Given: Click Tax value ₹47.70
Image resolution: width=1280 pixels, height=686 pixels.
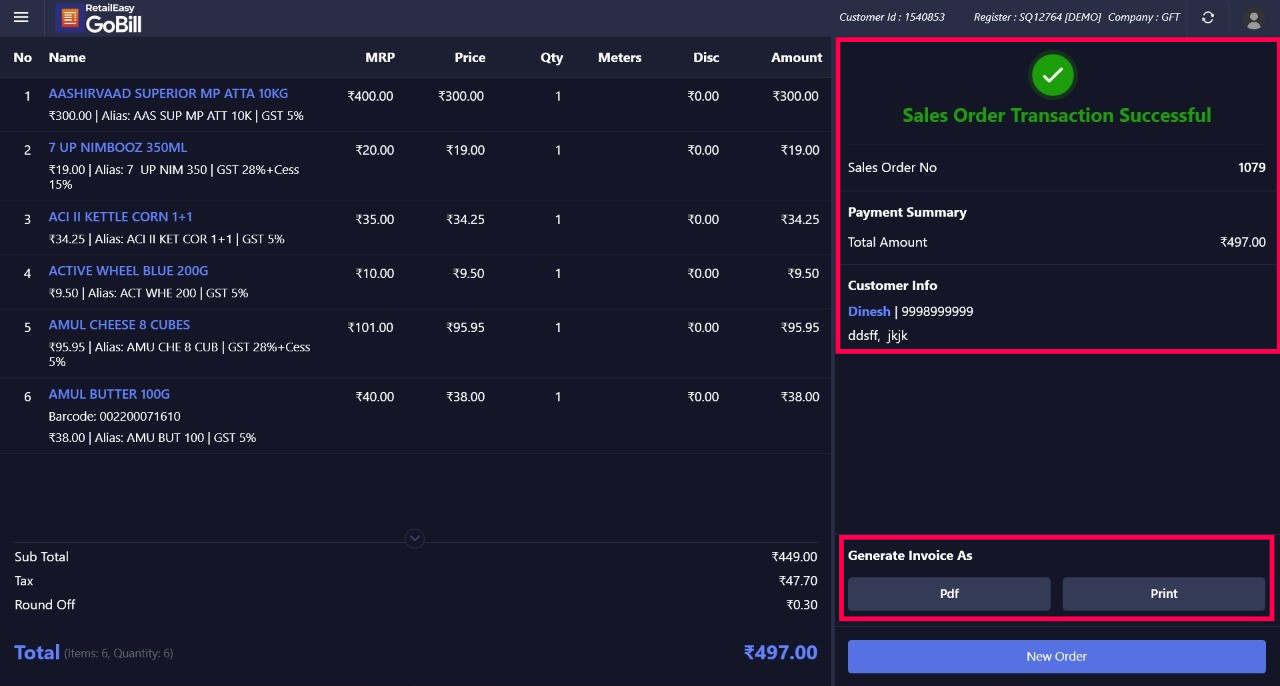Looking at the screenshot, I should (x=798, y=581).
